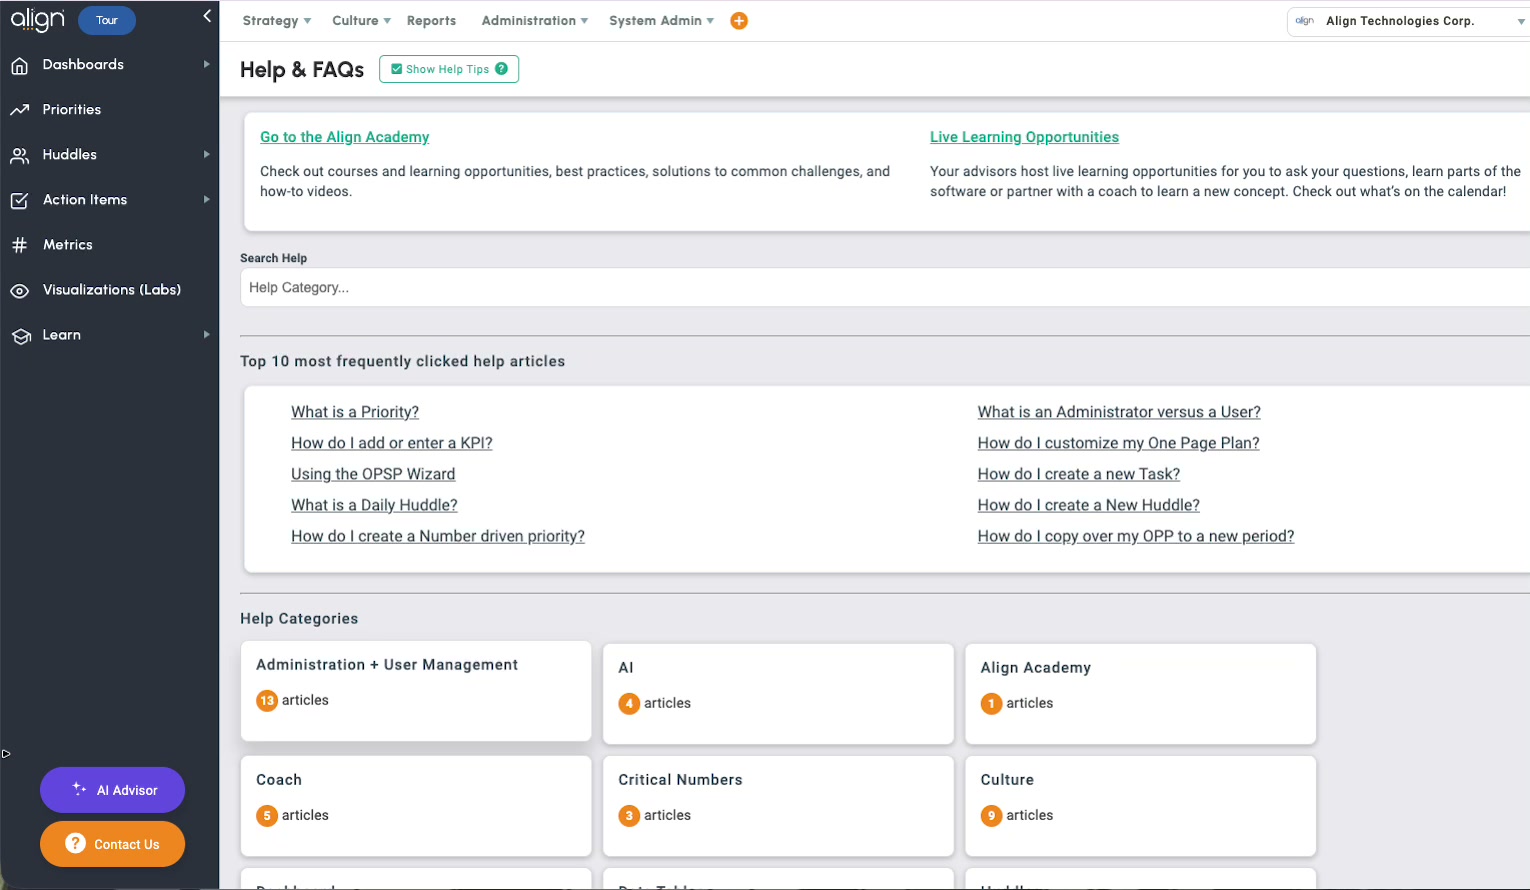Image resolution: width=1530 pixels, height=890 pixels.
Task: Open How do I customize my One Page Plan?
Action: tap(1118, 443)
